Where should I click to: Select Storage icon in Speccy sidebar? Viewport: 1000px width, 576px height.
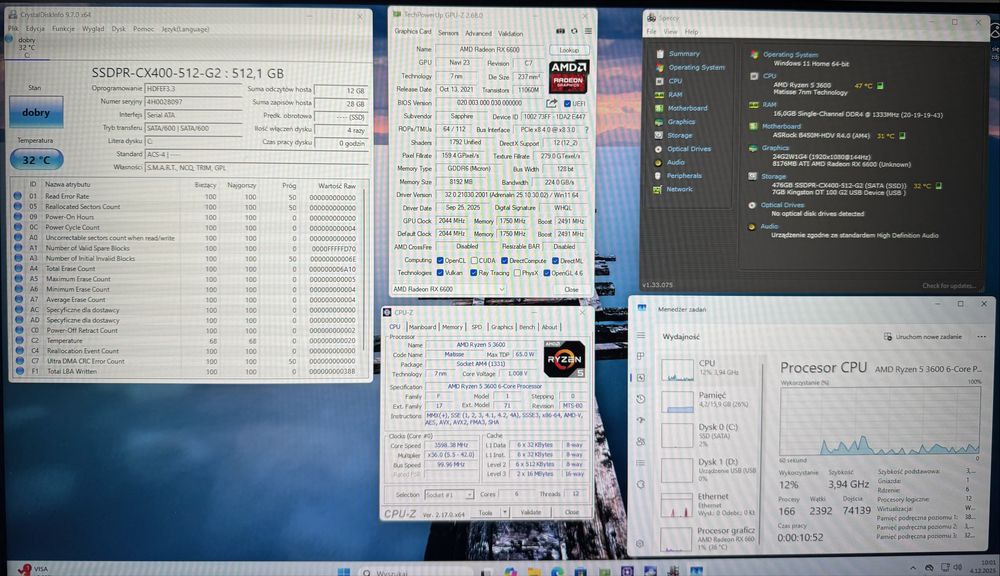(x=659, y=135)
